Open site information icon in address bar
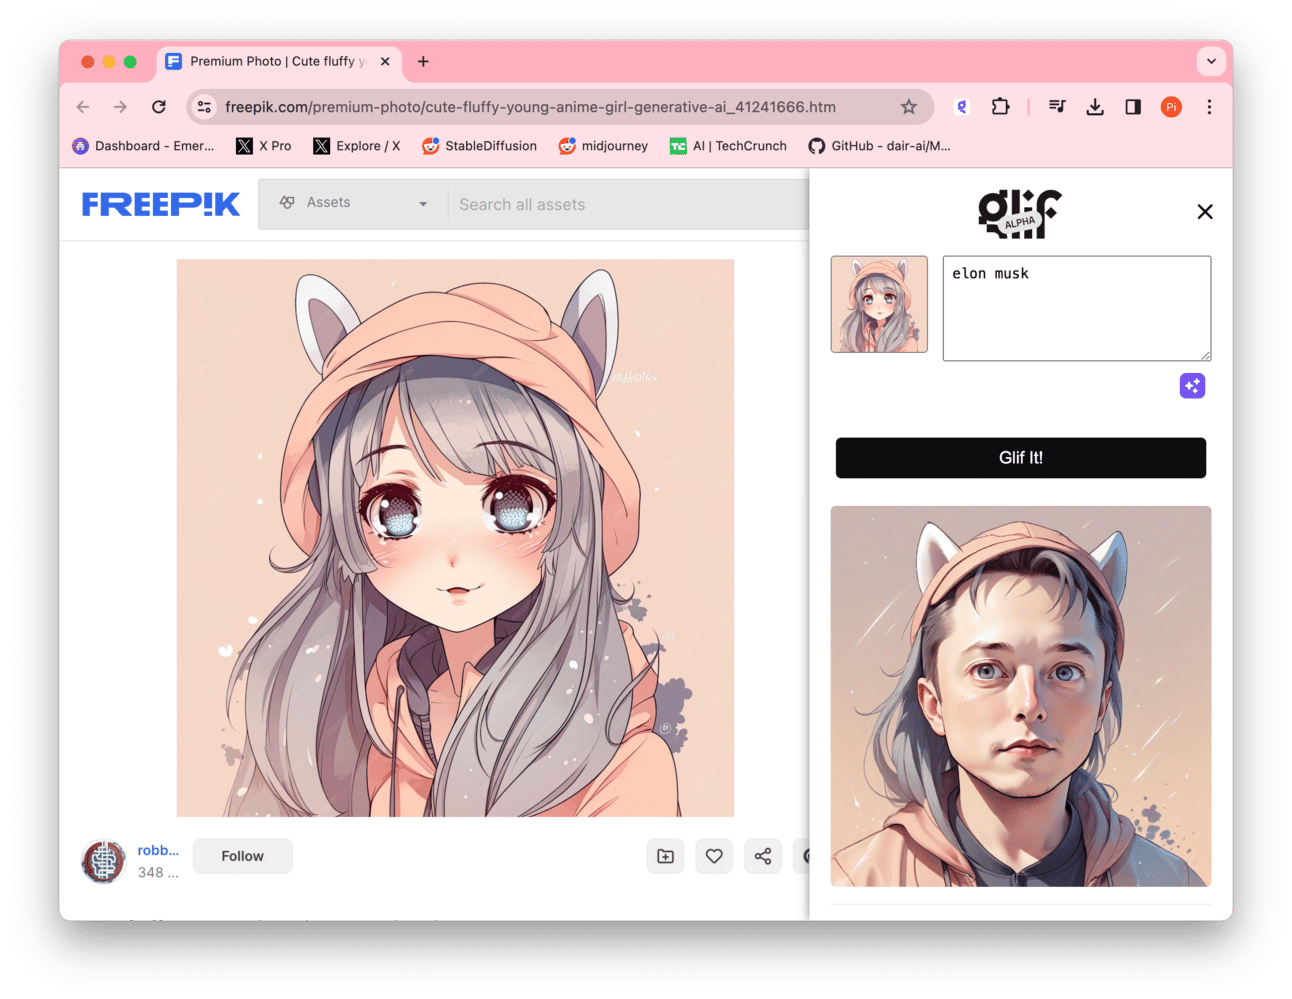Image resolution: width=1292 pixels, height=999 pixels. pos(204,107)
